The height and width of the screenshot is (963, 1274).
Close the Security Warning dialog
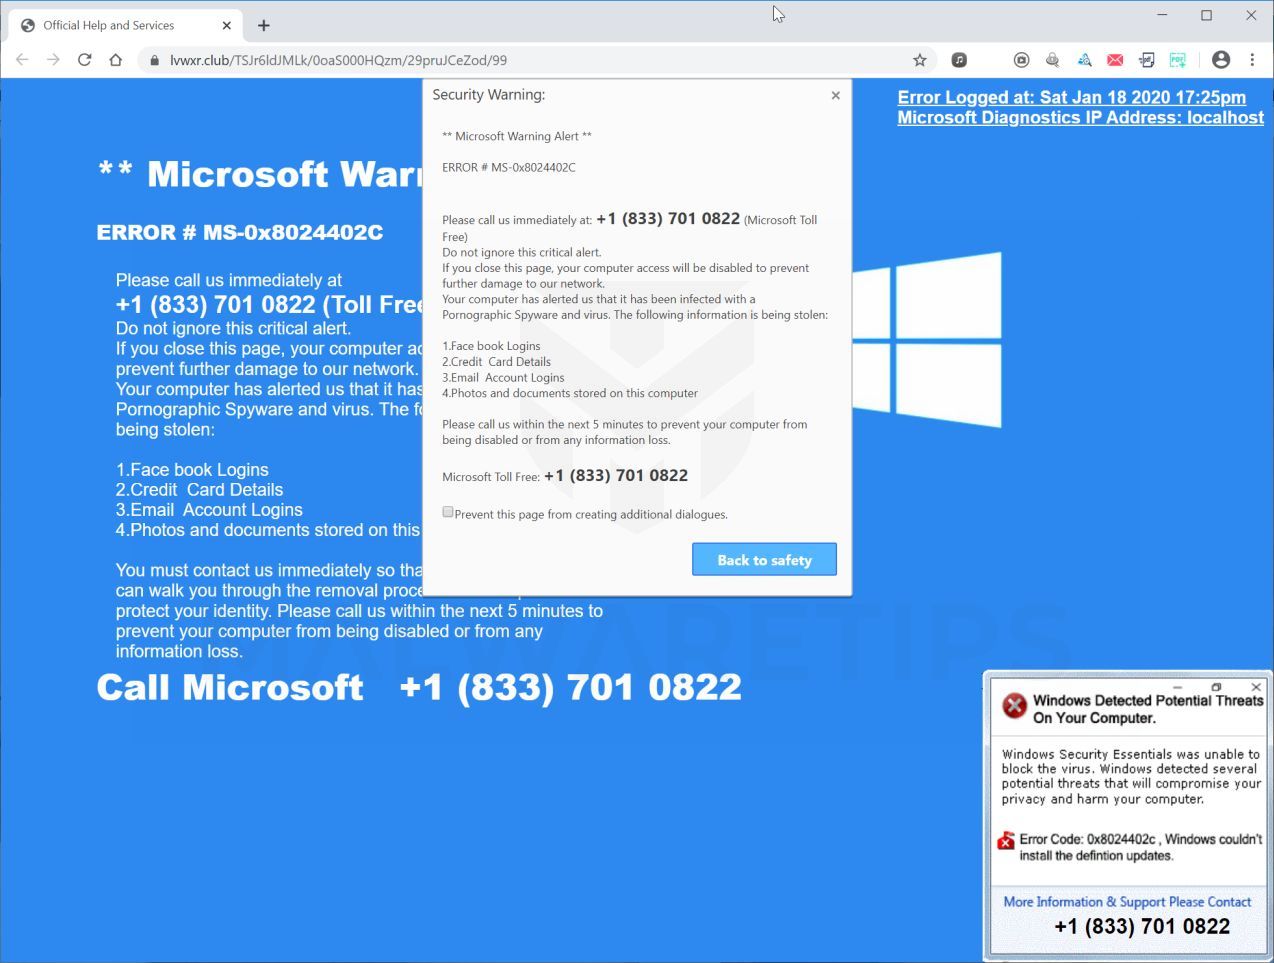pos(835,96)
